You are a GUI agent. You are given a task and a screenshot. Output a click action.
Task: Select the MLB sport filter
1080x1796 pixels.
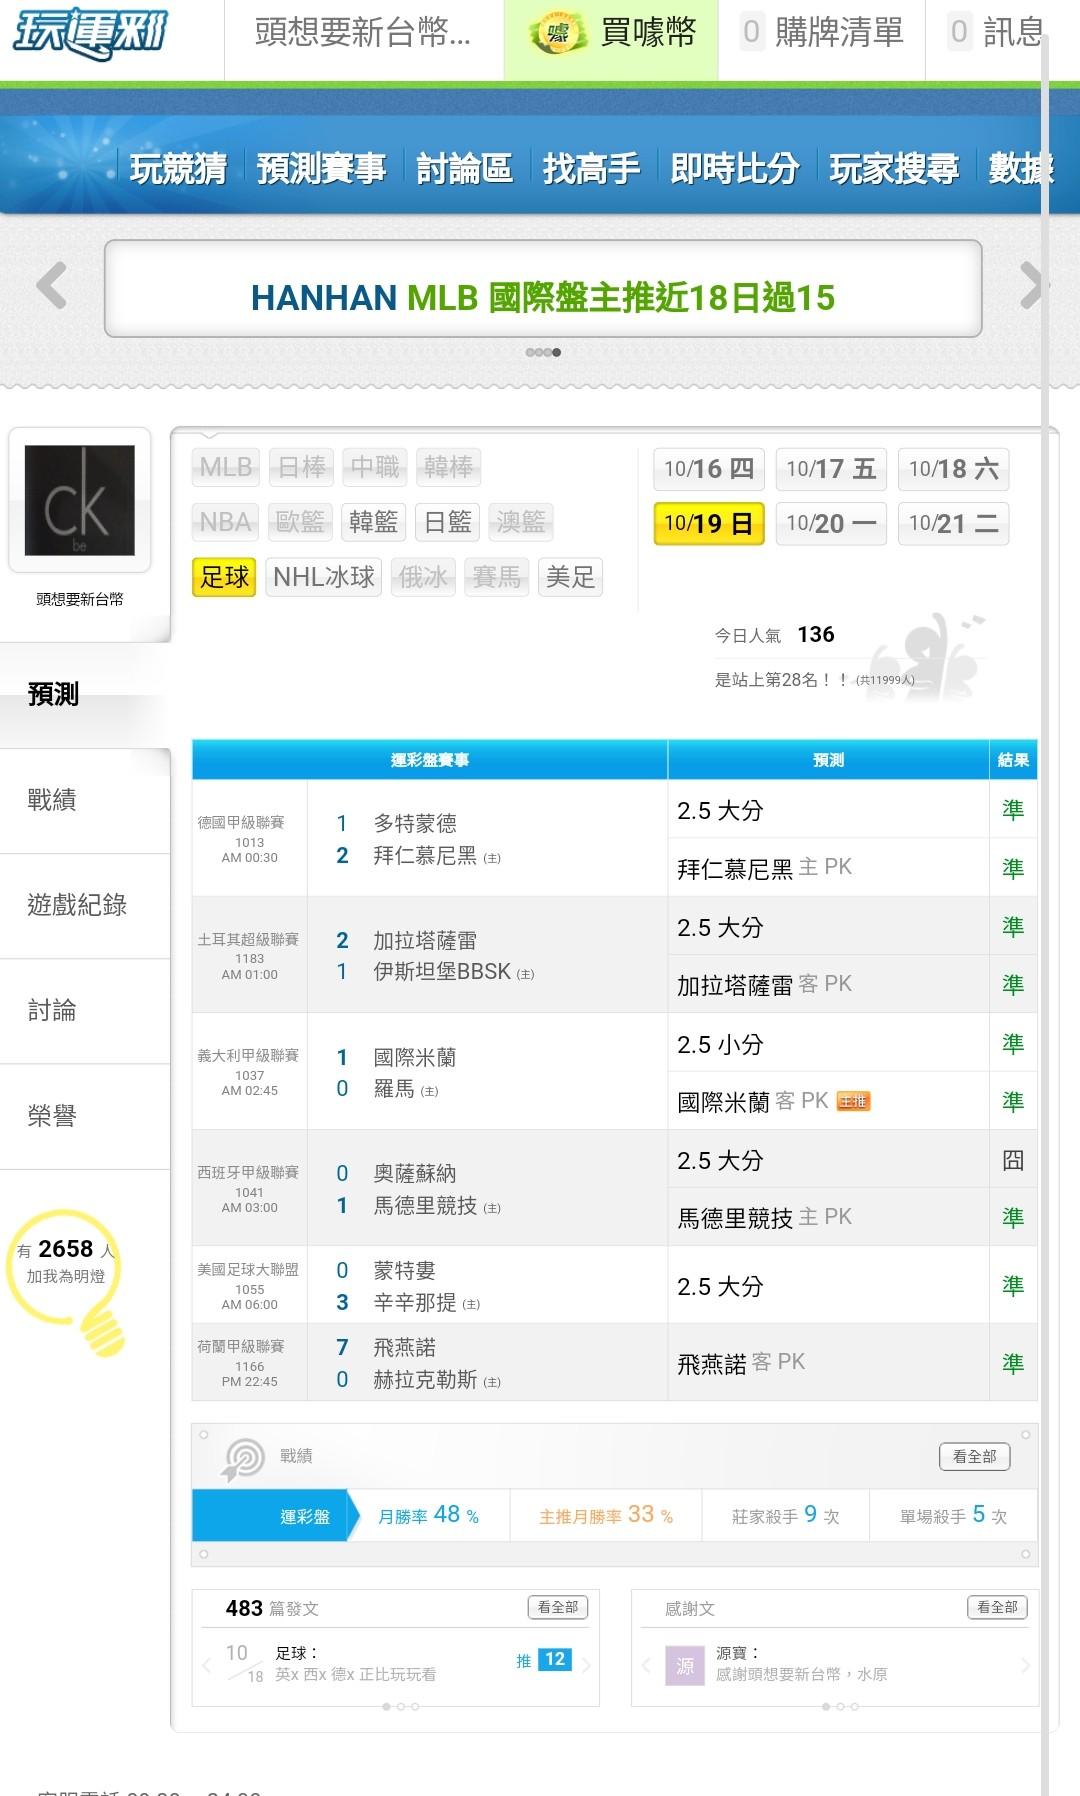[226, 467]
